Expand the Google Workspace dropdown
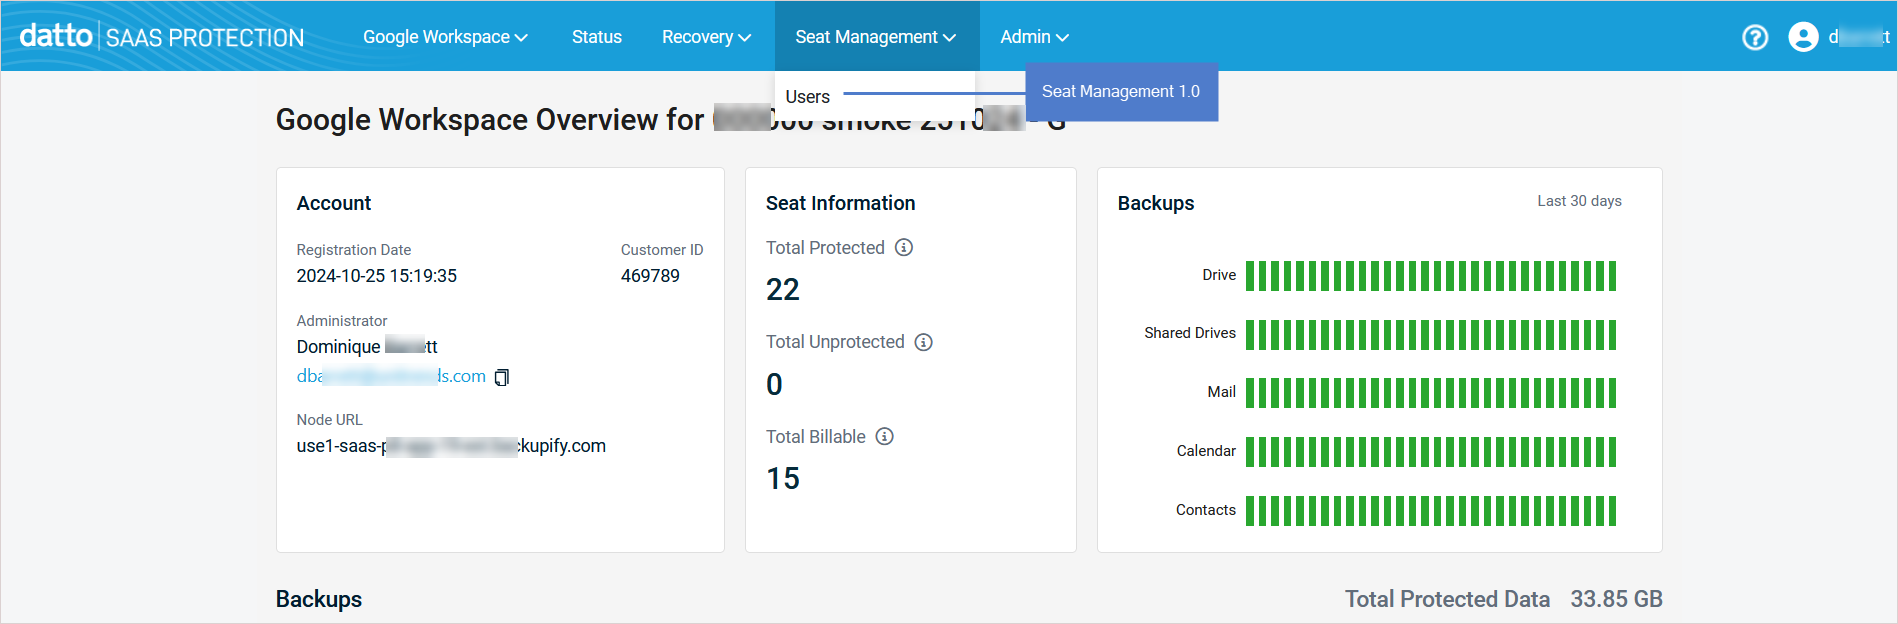Image resolution: width=1898 pixels, height=624 pixels. (445, 37)
